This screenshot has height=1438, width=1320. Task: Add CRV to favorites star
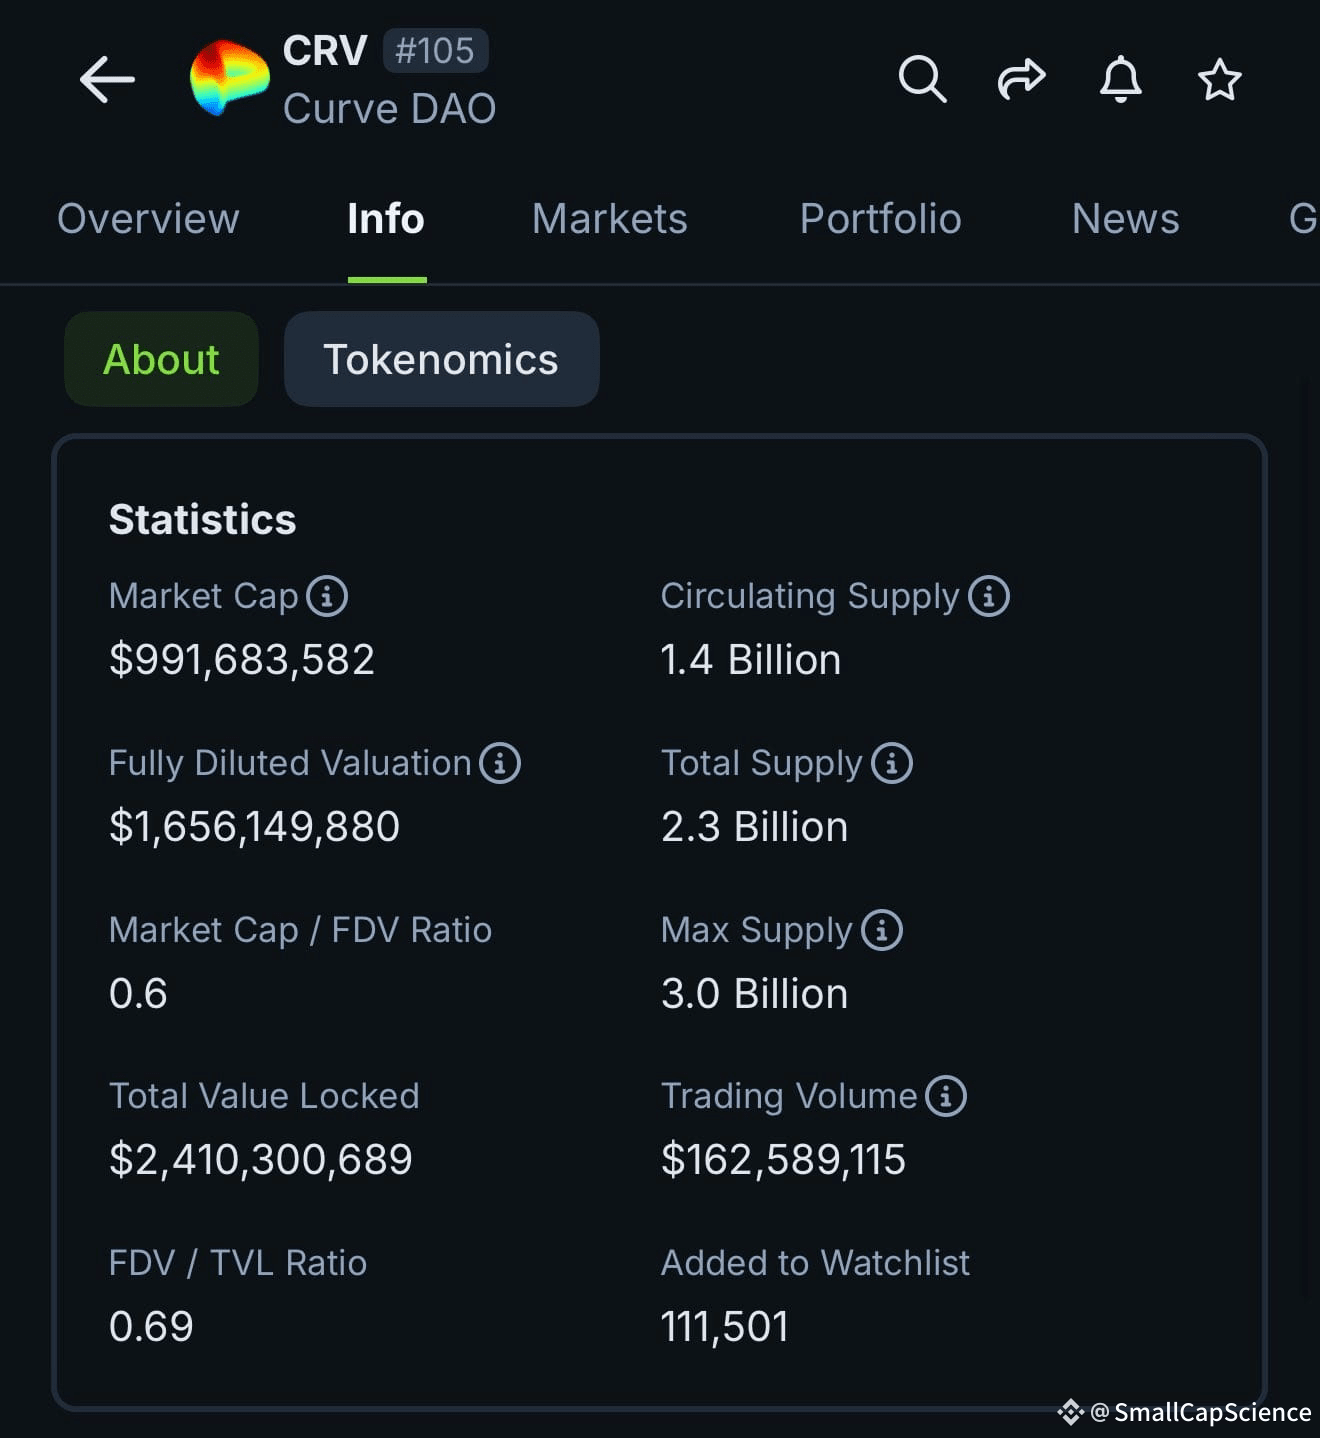pyautogui.click(x=1220, y=79)
